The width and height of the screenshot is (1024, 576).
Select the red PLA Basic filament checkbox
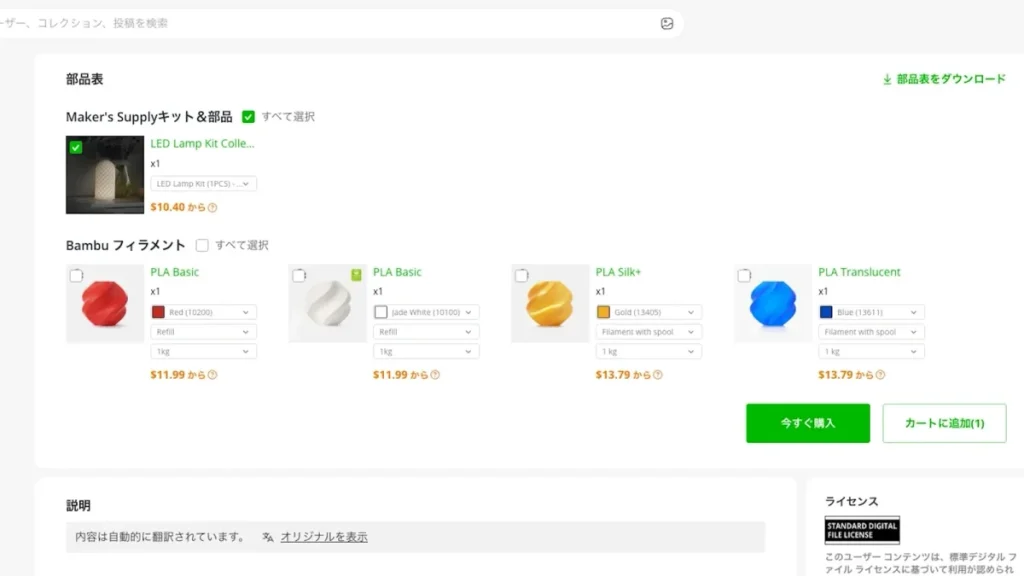[76, 276]
